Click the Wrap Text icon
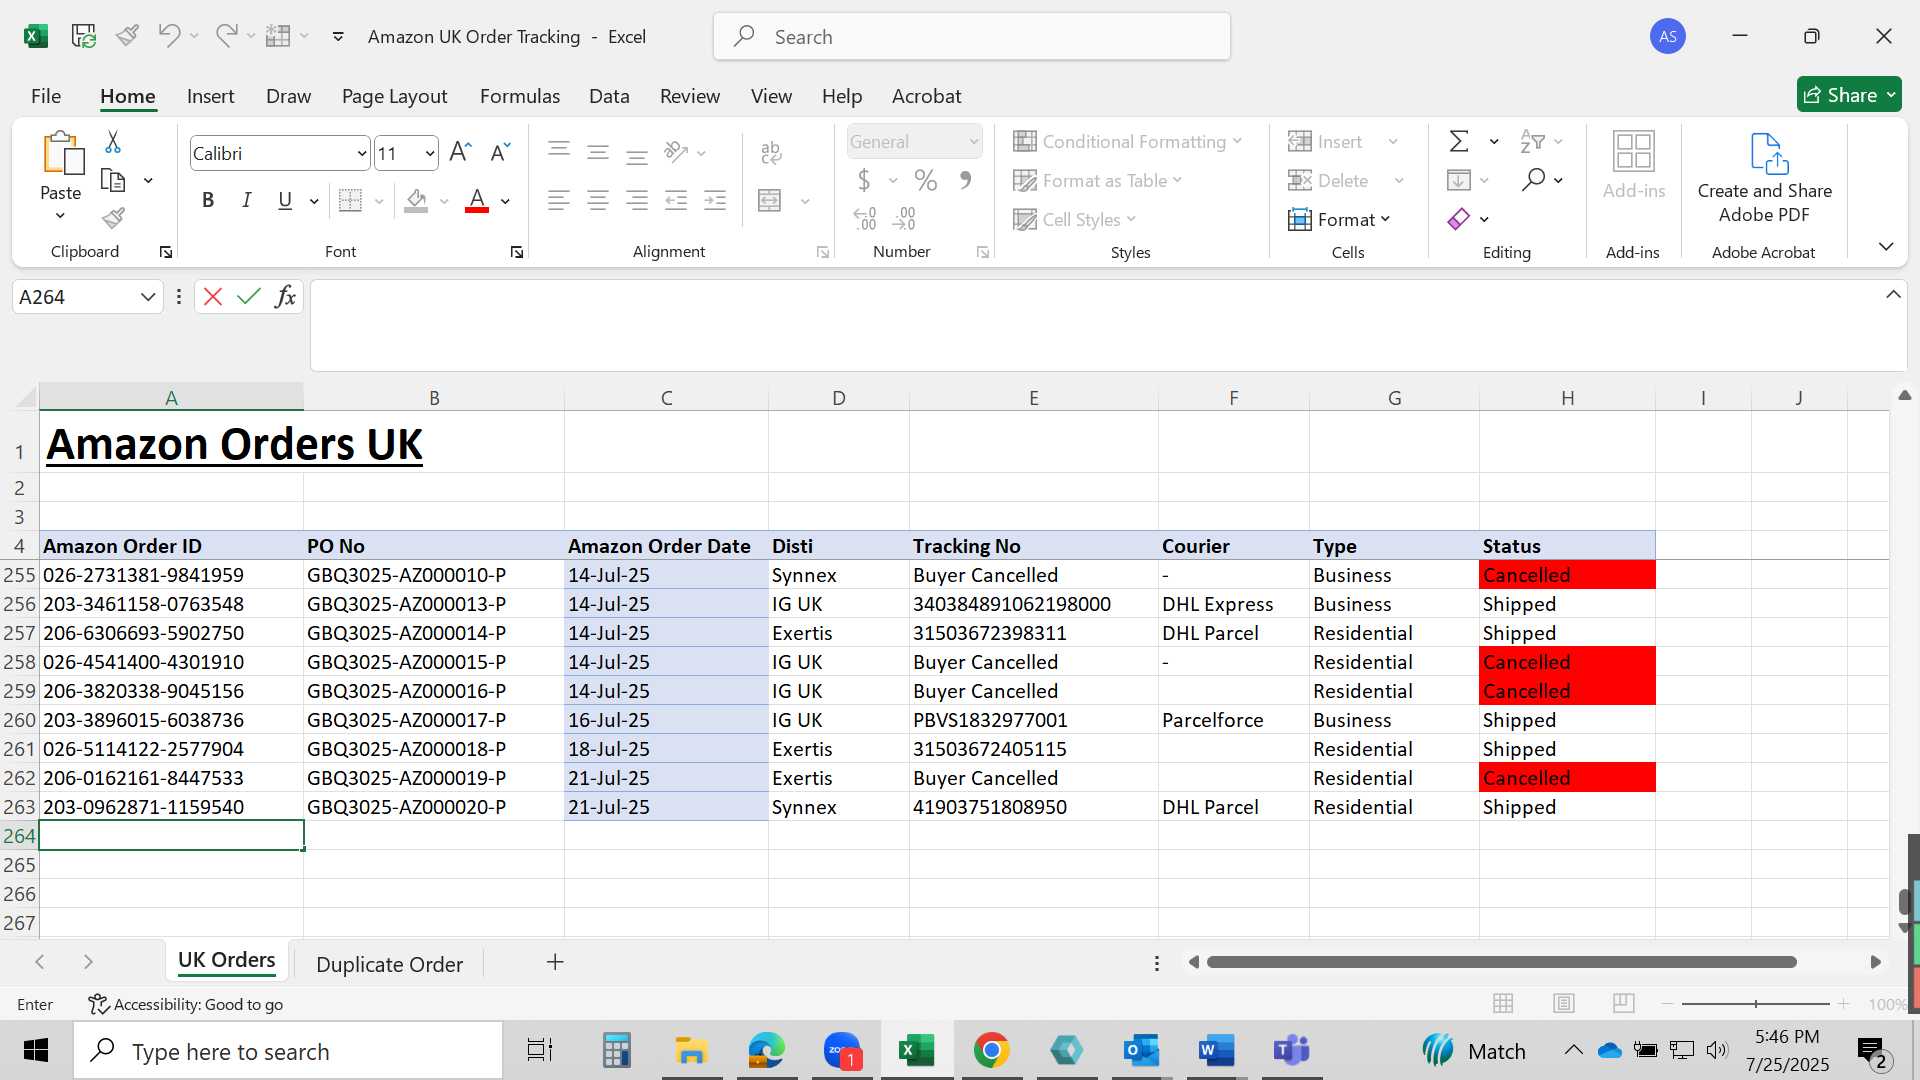This screenshot has width=1920, height=1080. click(771, 152)
